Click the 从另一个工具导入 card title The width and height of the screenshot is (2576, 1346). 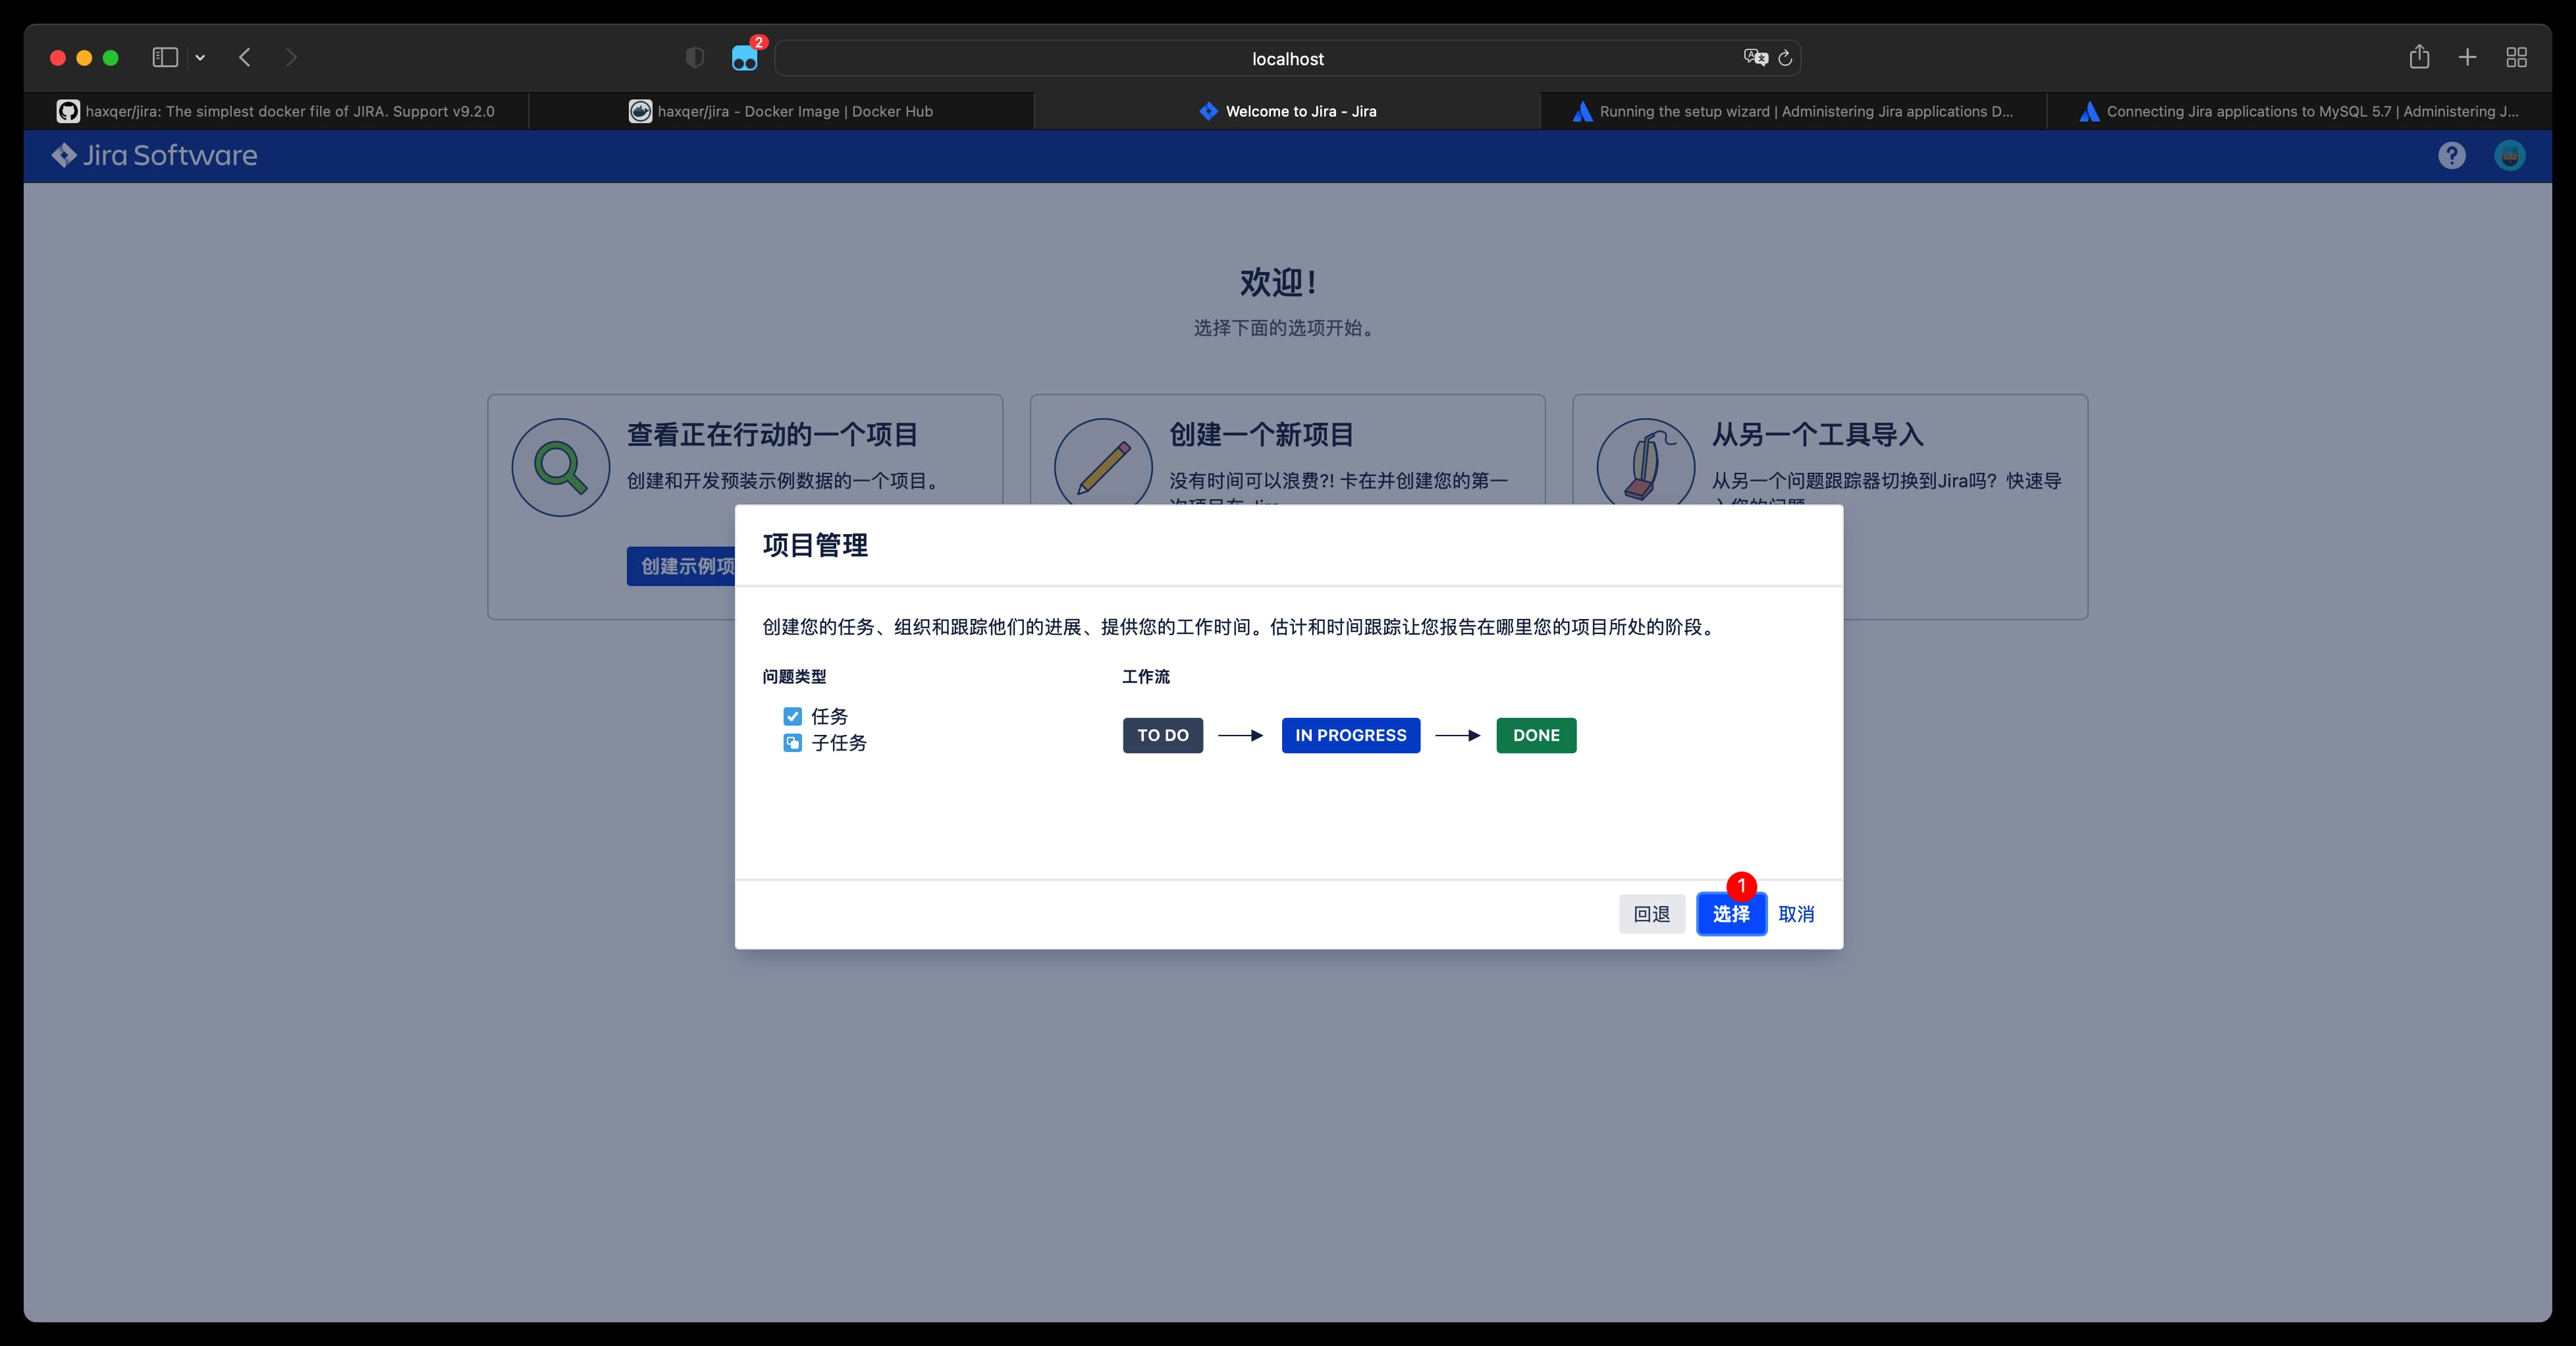point(1818,435)
